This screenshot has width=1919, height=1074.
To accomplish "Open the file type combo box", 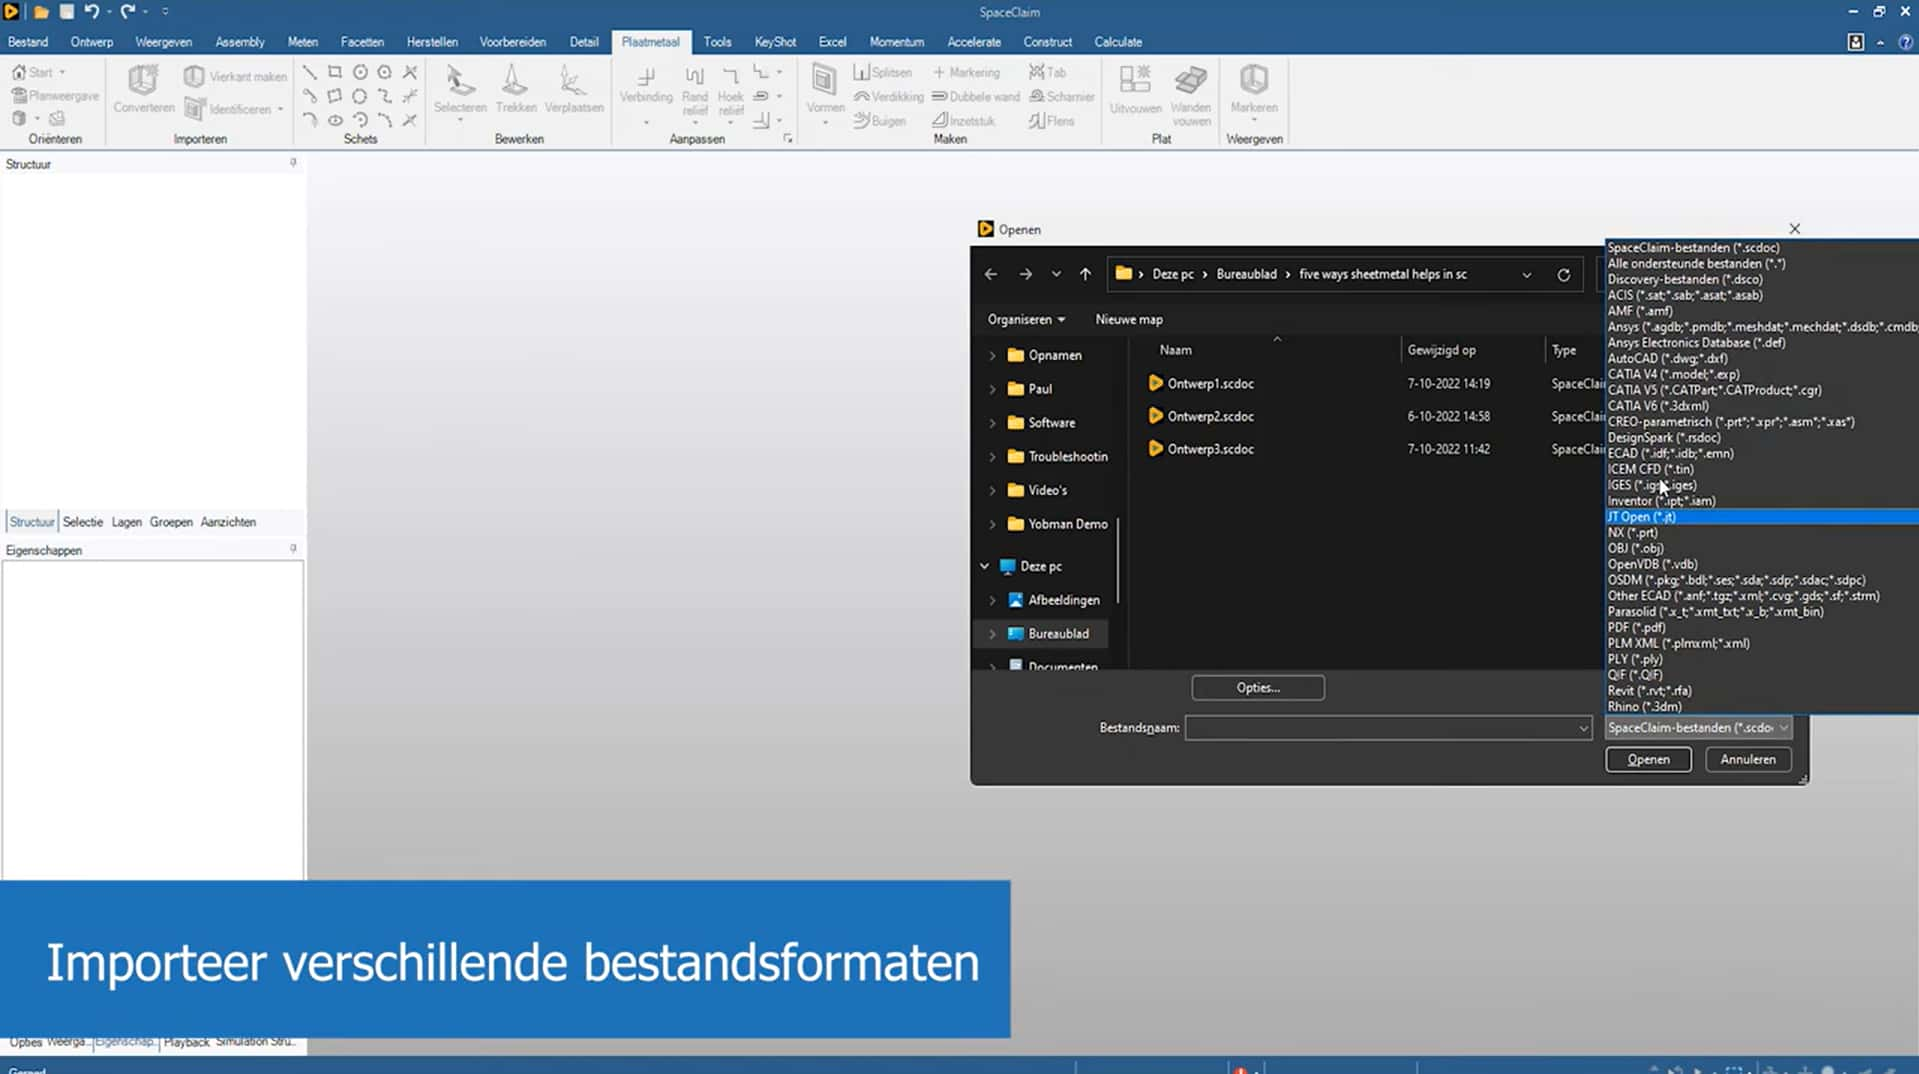I will (1698, 727).
